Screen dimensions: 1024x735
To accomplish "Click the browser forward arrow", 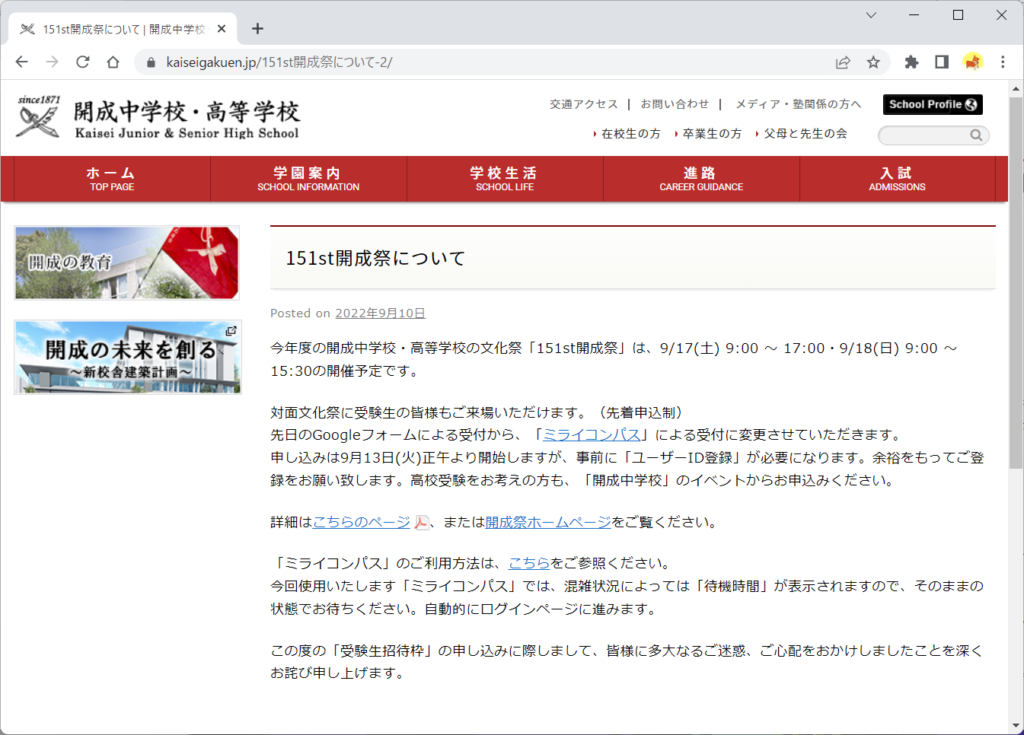I will click(52, 62).
